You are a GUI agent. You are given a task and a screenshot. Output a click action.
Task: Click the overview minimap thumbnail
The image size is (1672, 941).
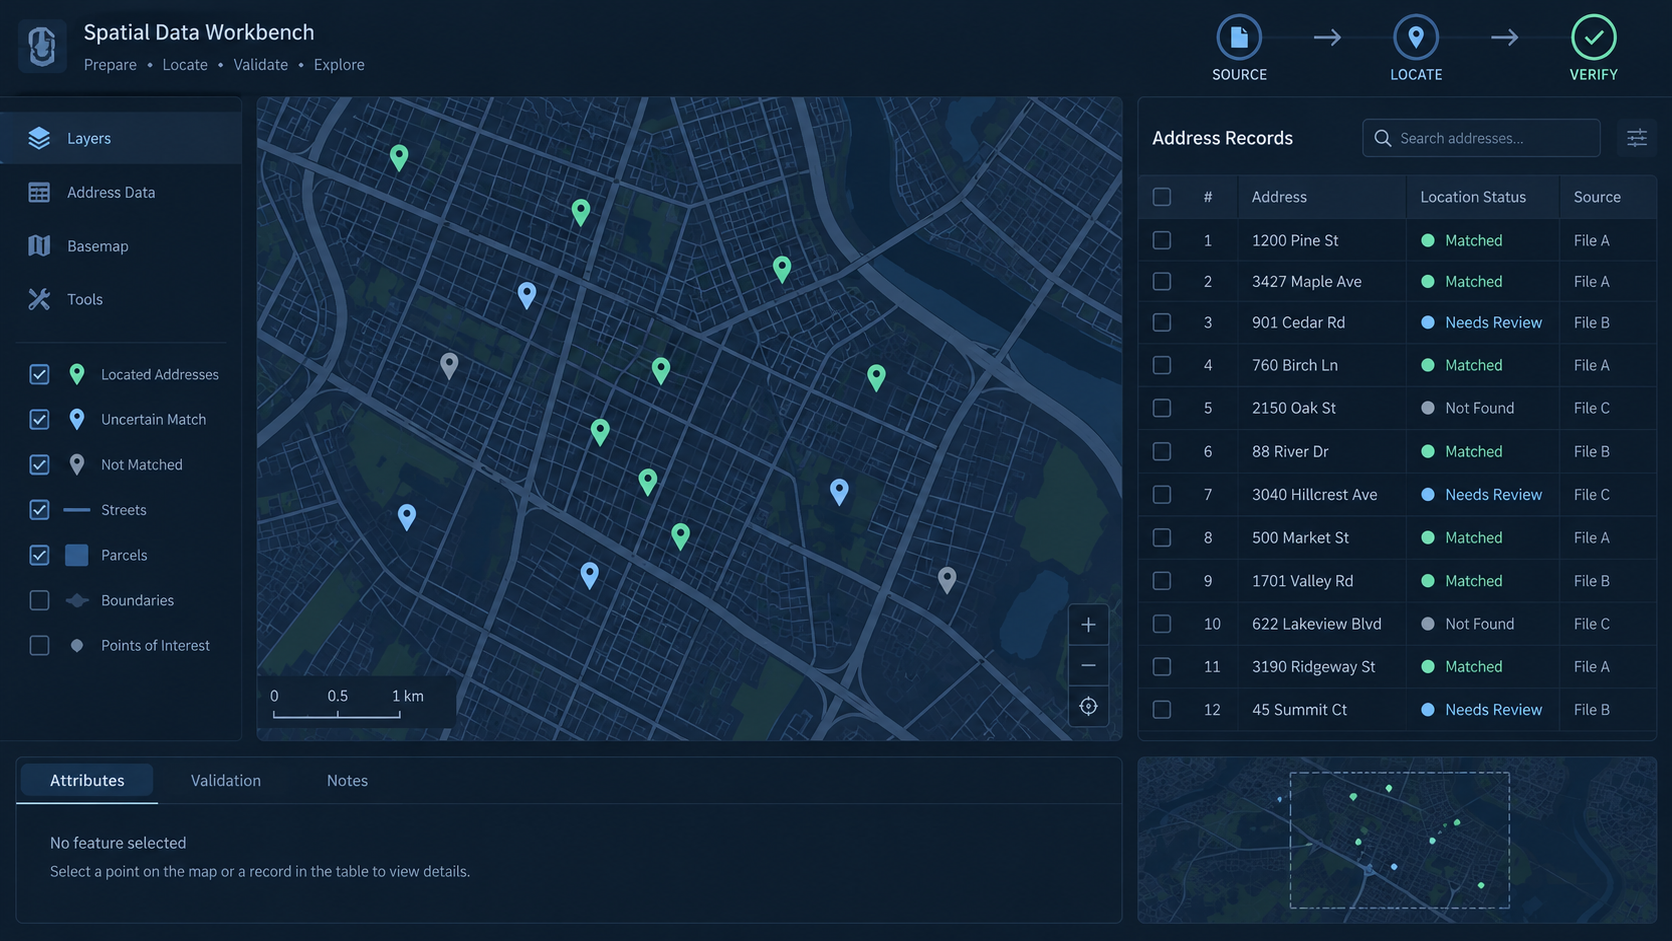pos(1397,840)
